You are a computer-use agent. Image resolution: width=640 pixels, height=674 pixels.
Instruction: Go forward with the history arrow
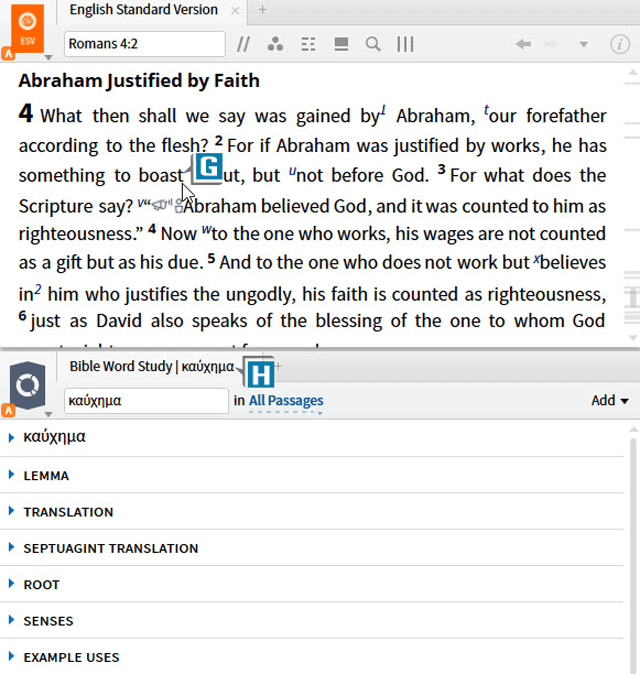point(552,44)
